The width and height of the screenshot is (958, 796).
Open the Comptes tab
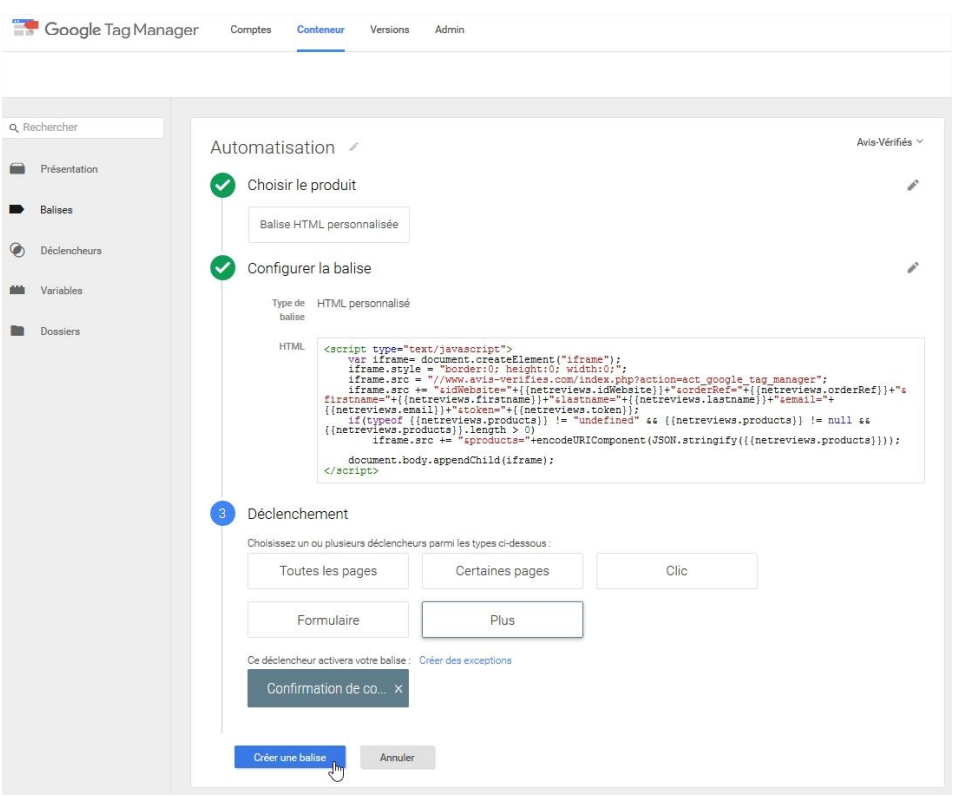pyautogui.click(x=250, y=30)
